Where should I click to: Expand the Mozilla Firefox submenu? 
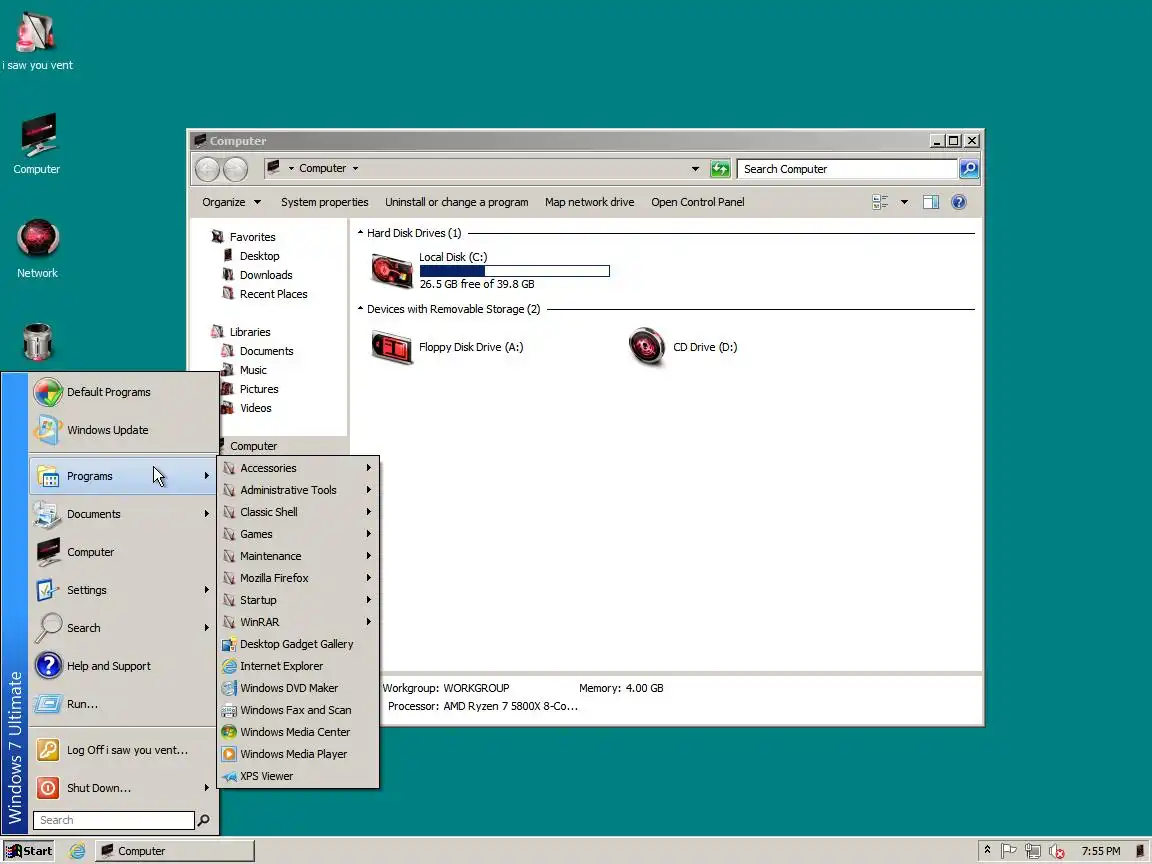[298, 578]
